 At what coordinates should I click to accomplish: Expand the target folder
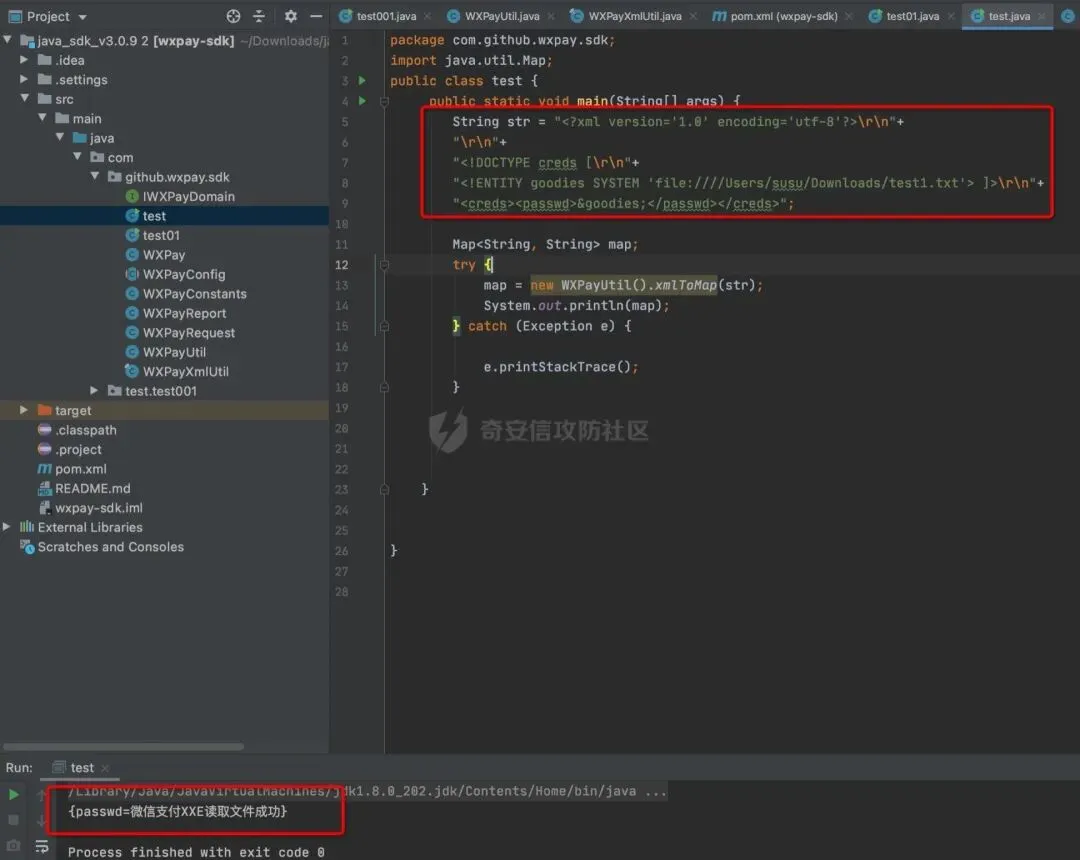point(24,410)
